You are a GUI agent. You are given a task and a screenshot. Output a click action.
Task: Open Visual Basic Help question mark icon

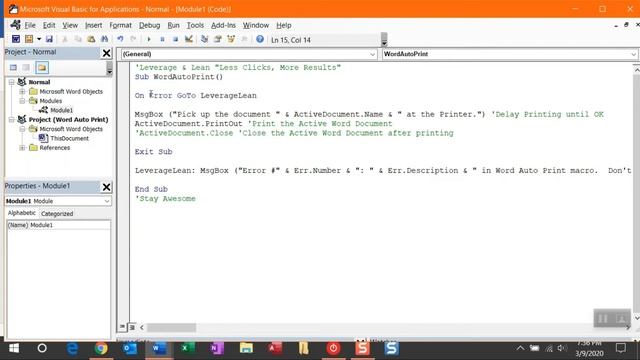(260, 39)
